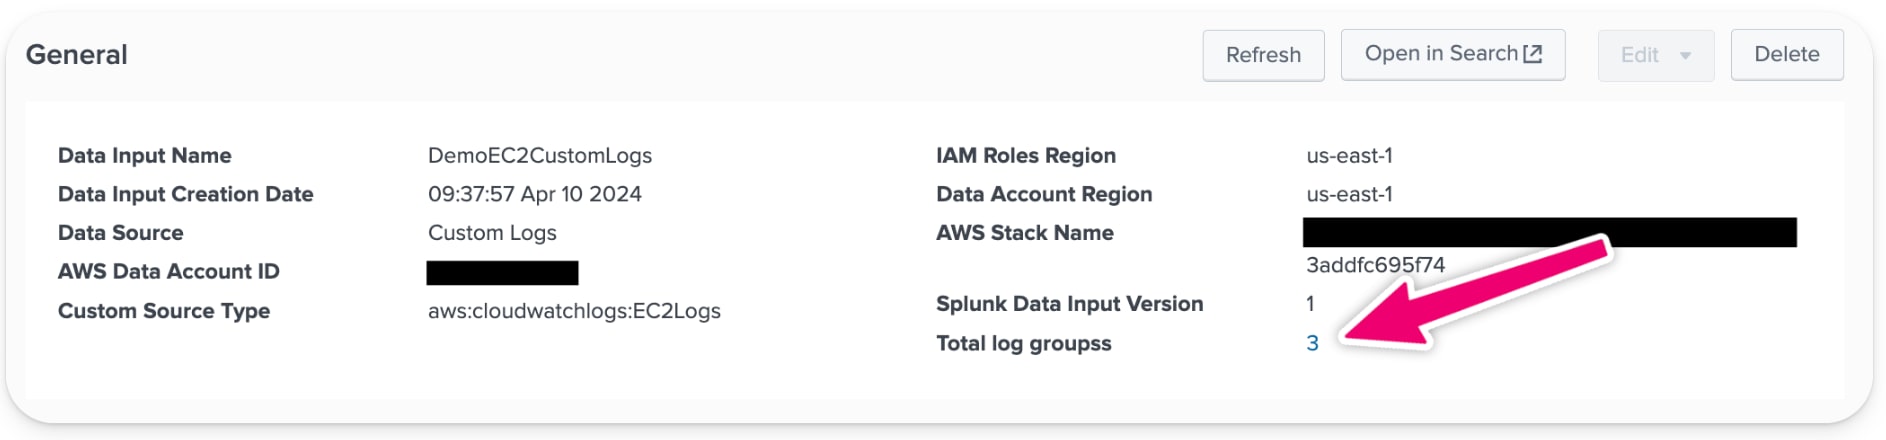Open the Edit dropdown menu

tap(1640, 55)
